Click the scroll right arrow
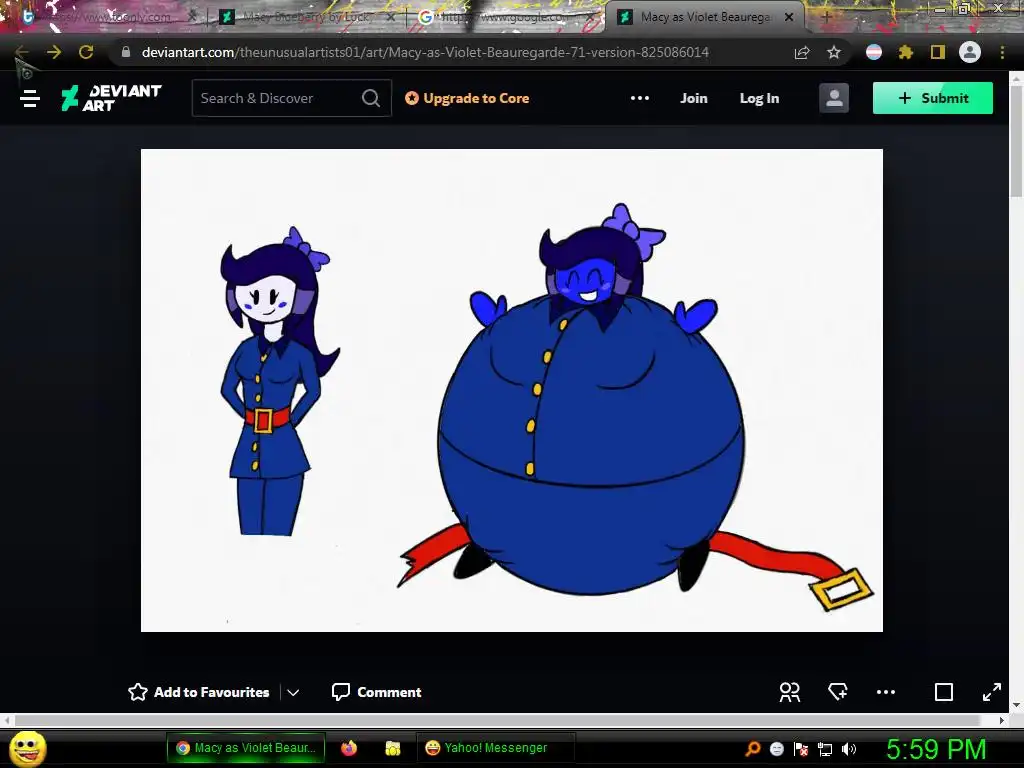The image size is (1024, 768). [1002, 720]
